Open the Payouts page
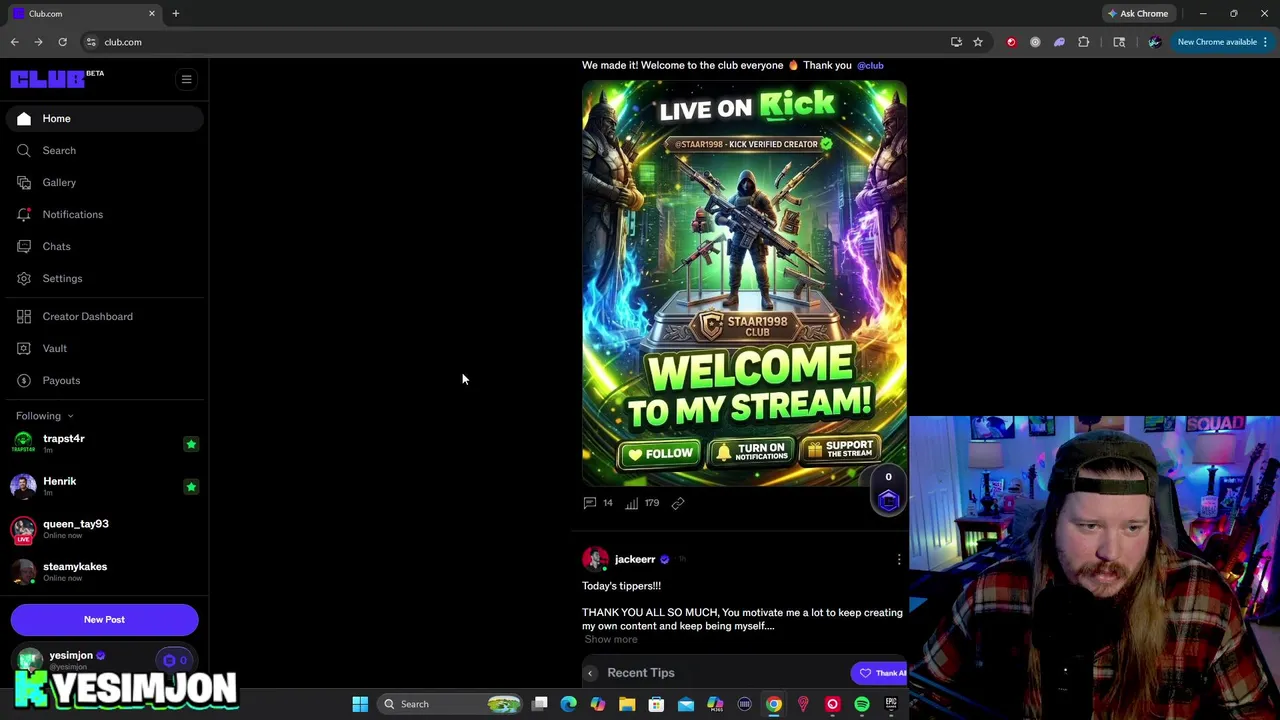Viewport: 1280px width, 720px height. 104,380
